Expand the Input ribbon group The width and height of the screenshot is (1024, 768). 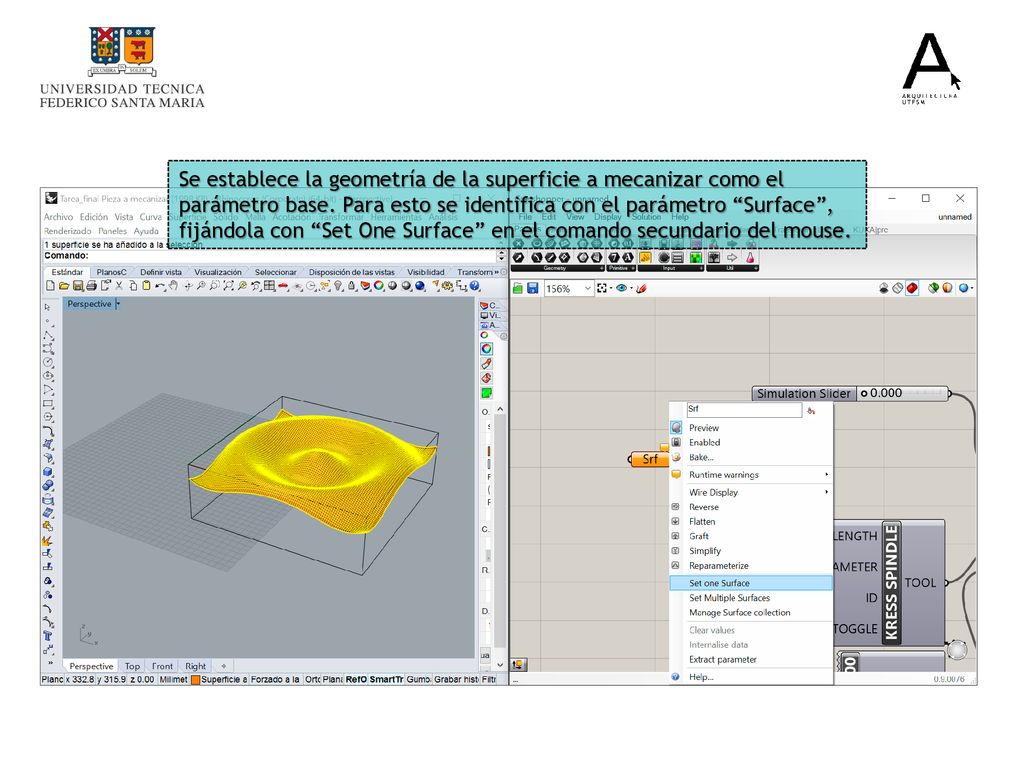(701, 268)
